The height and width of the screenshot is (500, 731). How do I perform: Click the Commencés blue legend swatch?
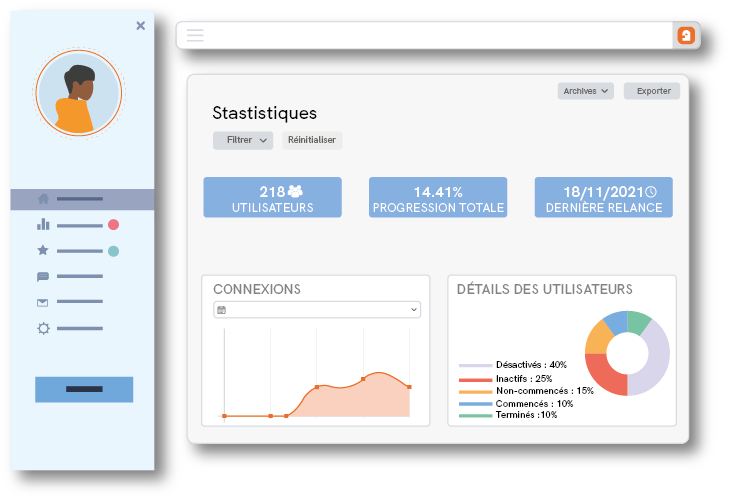coord(475,404)
